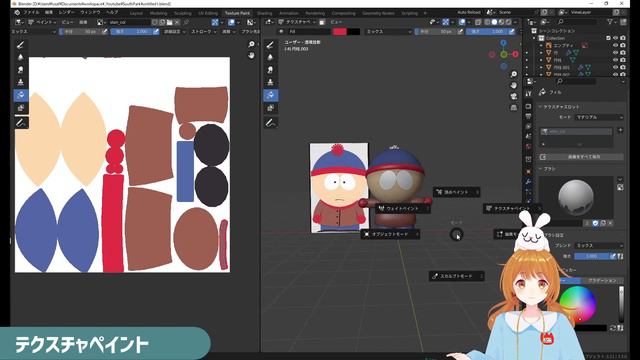Toggle camera view in 3D viewport
This screenshot has height=360, width=640.
513,96
